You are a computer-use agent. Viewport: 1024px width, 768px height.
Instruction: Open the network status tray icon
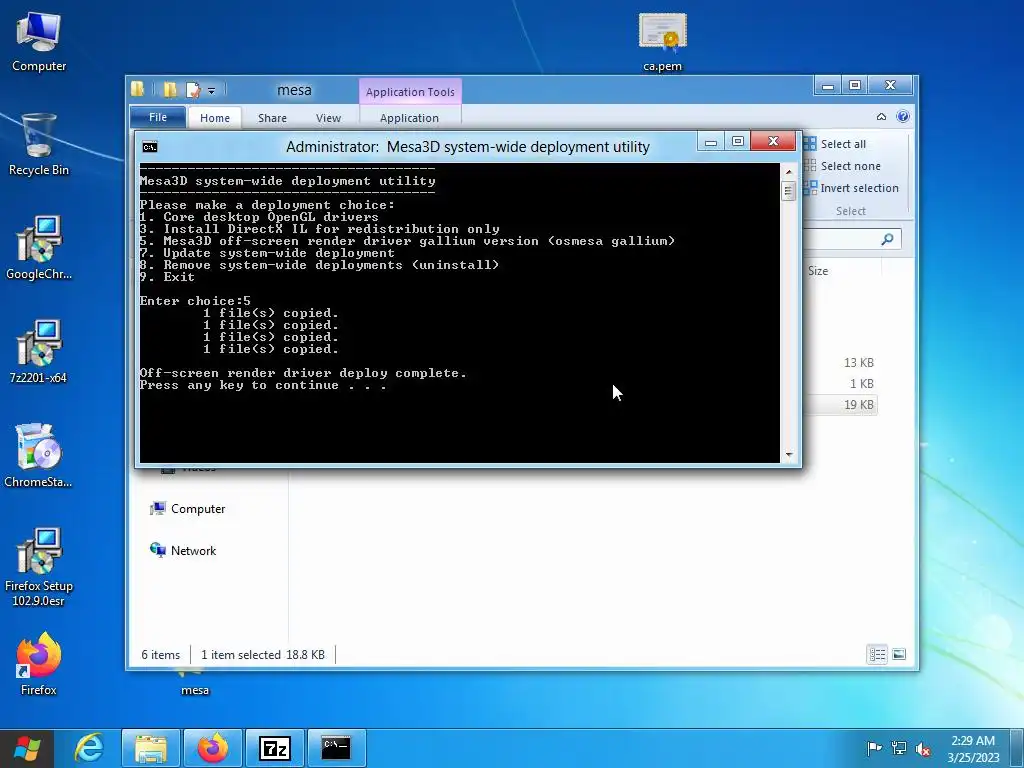tap(899, 748)
